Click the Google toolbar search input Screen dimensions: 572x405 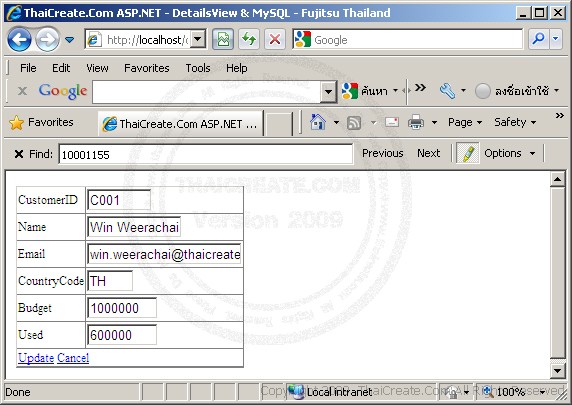pyautogui.click(x=206, y=92)
